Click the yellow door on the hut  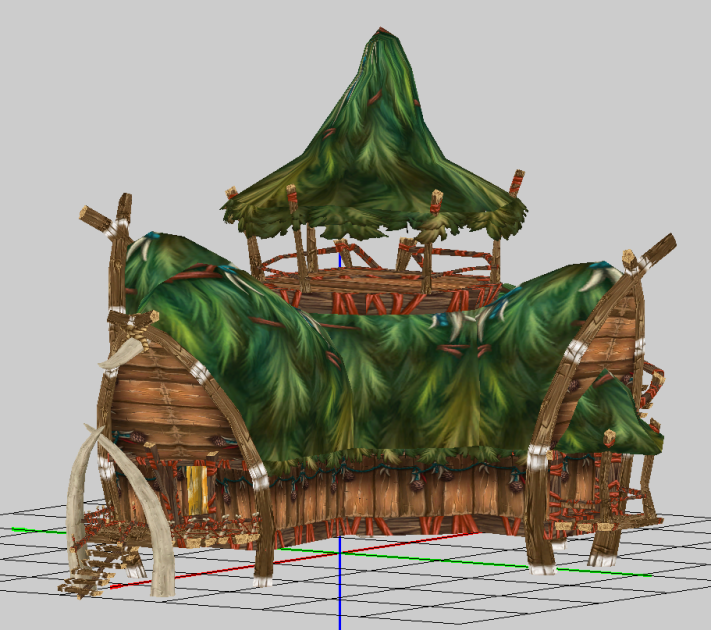click(x=197, y=490)
